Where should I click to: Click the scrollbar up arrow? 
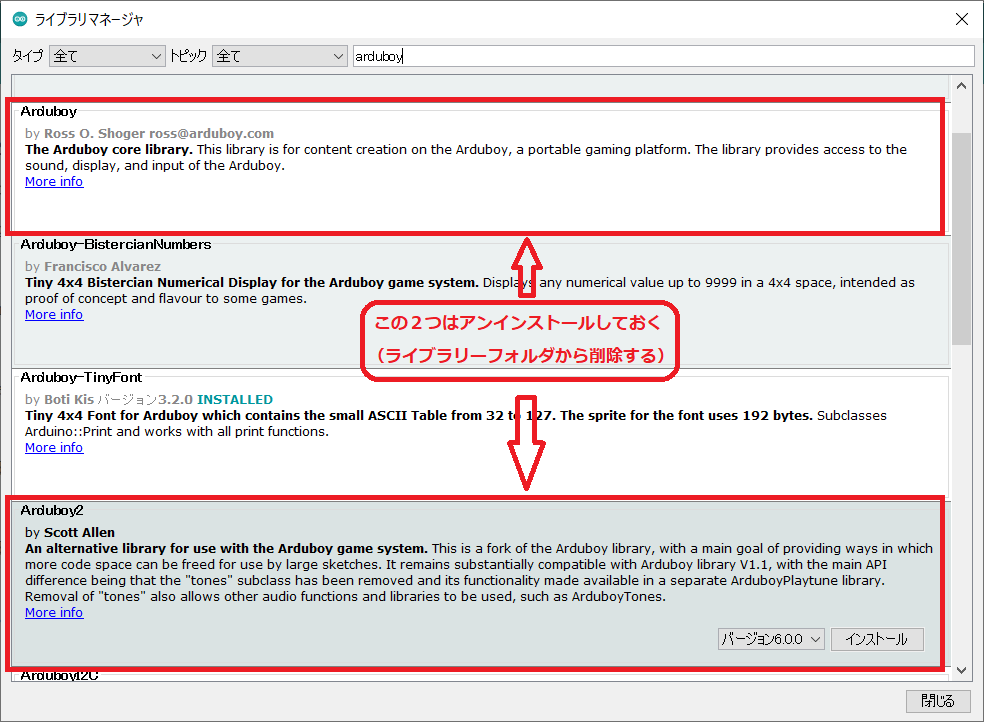[961, 87]
